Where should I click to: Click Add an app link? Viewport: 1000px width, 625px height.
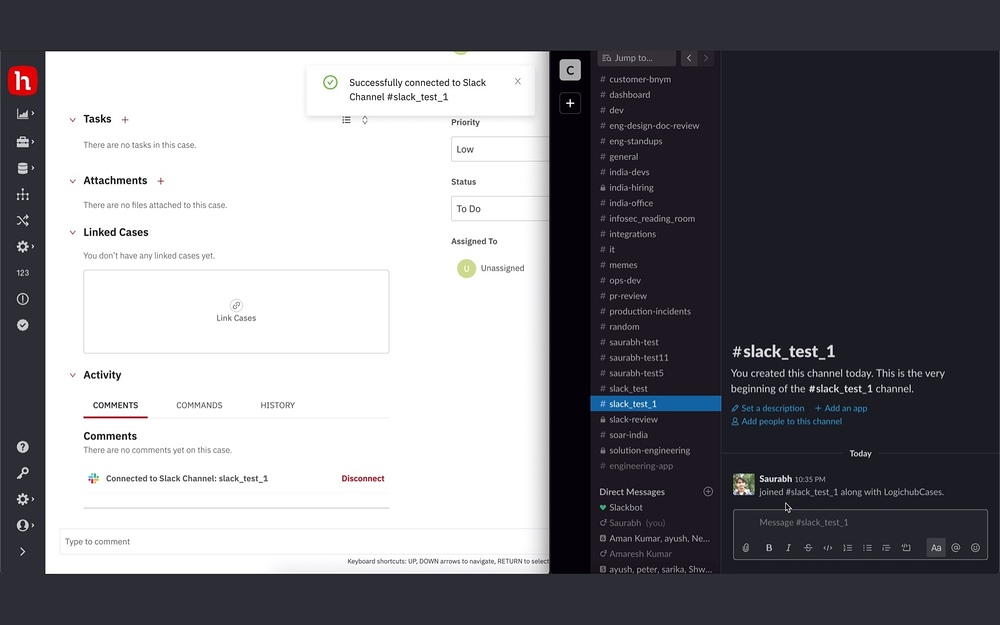tap(841, 408)
